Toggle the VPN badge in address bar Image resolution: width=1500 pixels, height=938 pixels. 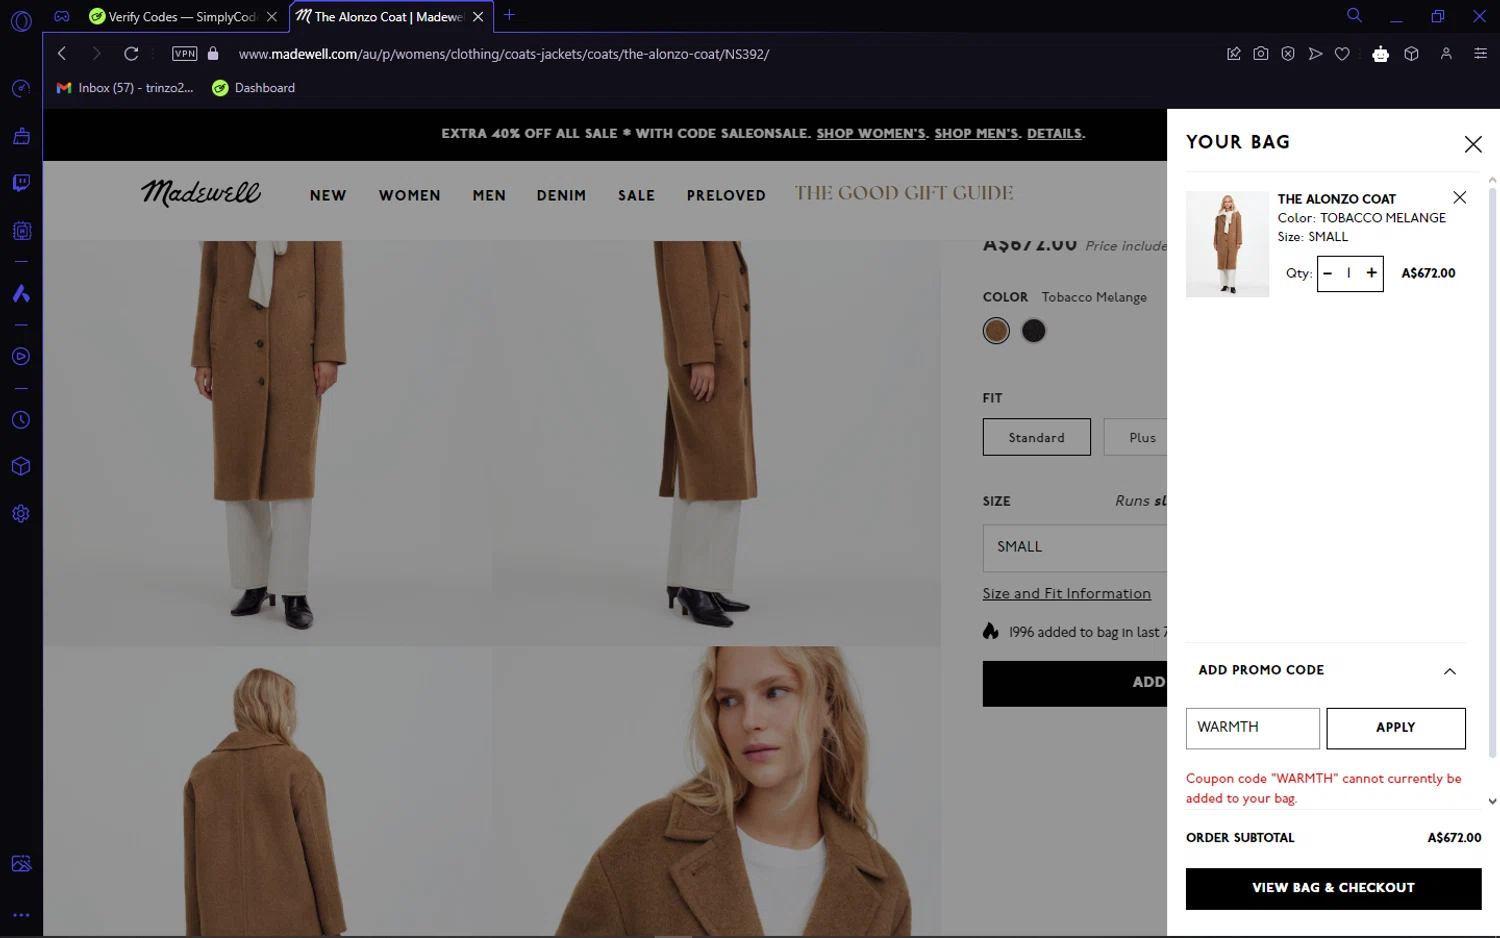click(185, 54)
